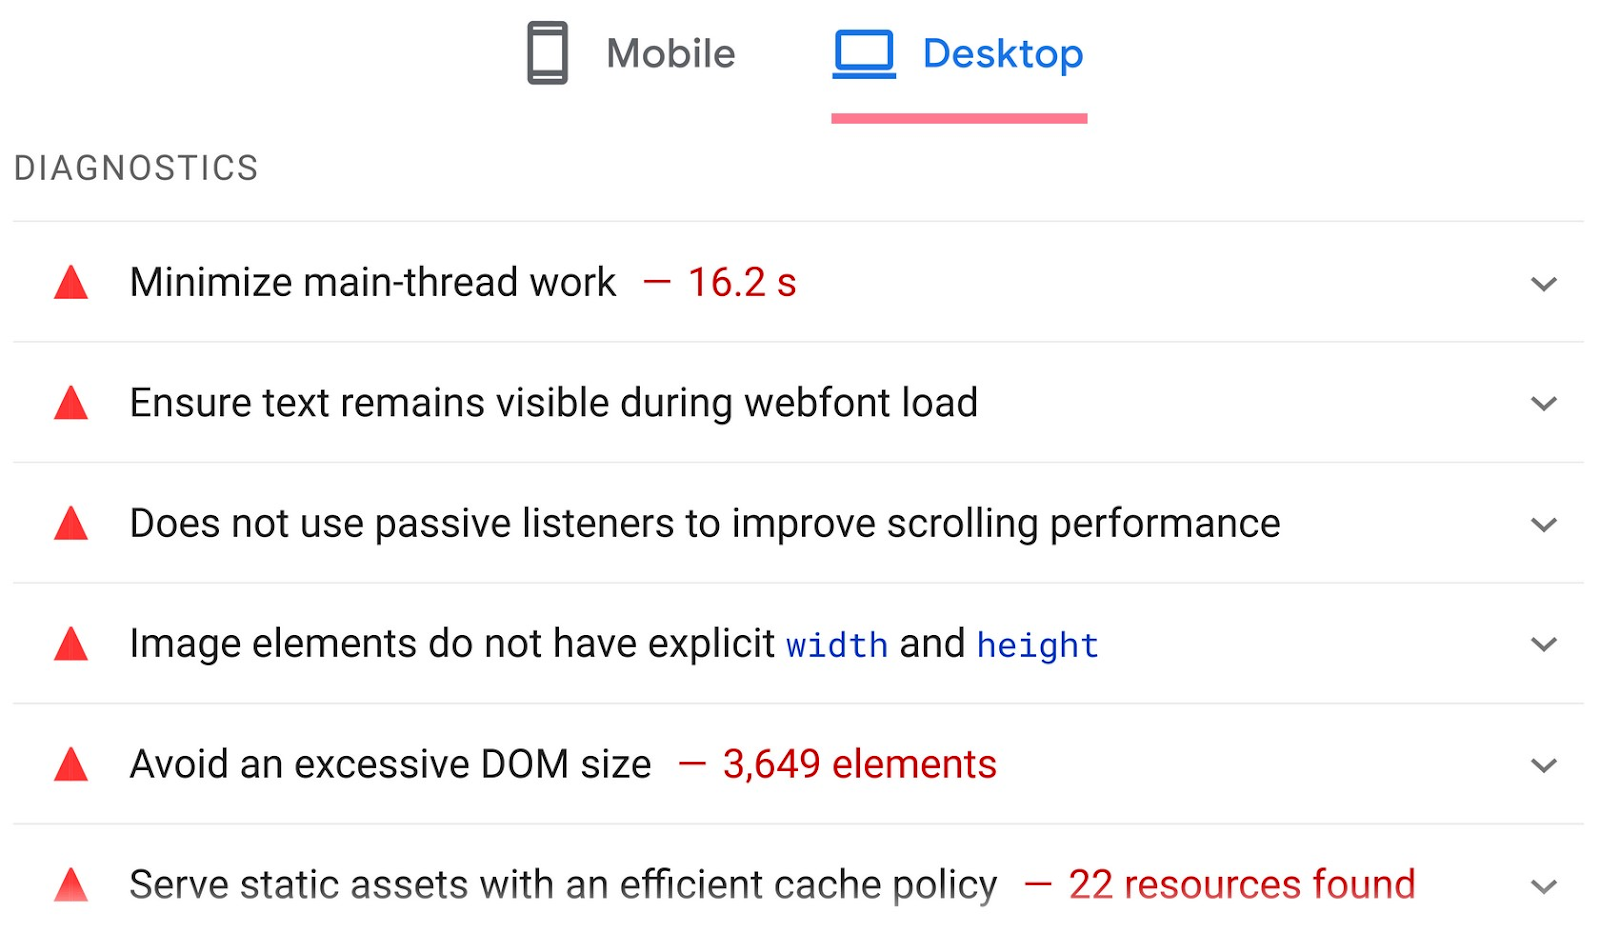The height and width of the screenshot is (933, 1600).
Task: Expand the Minimize main-thread work diagnostic
Action: [1542, 284]
